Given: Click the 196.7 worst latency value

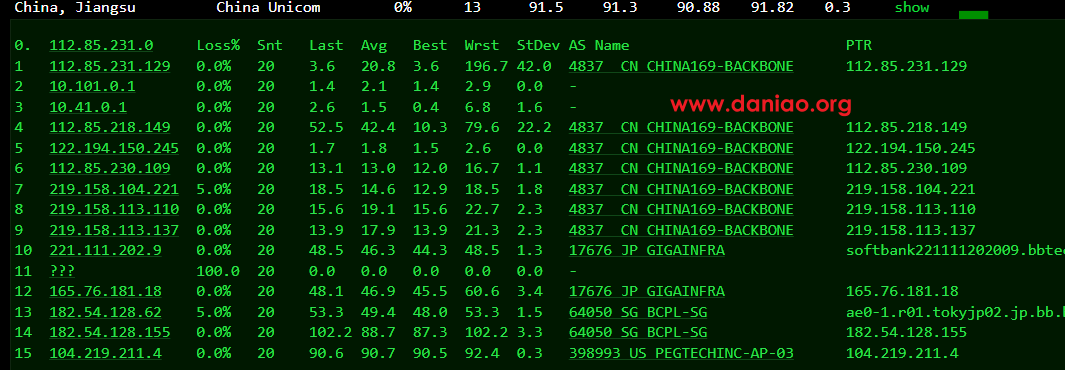Looking at the screenshot, I should click(486, 66).
